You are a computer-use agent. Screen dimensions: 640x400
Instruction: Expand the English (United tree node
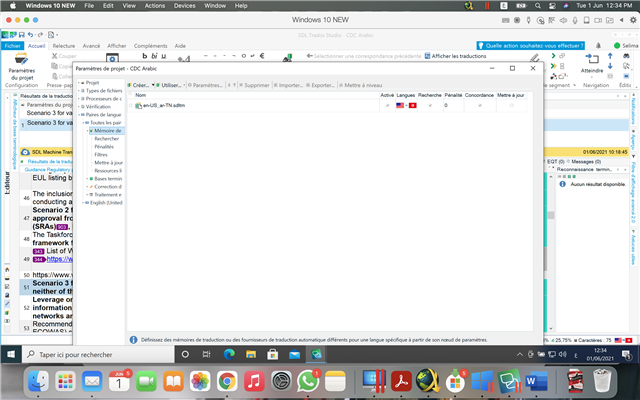[83, 203]
